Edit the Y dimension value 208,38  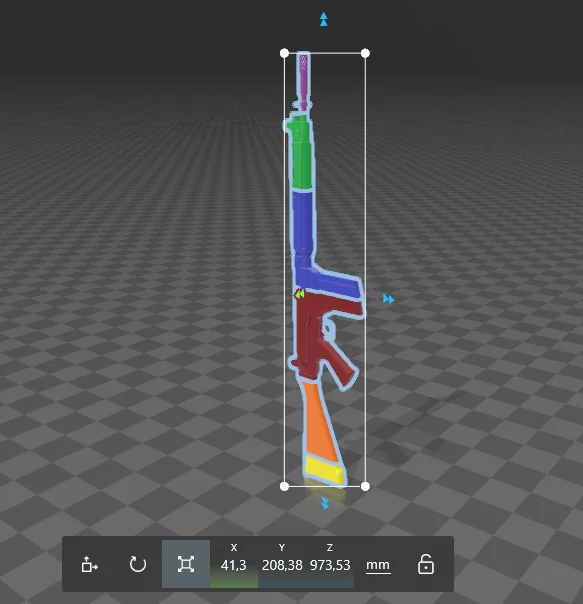(282, 565)
